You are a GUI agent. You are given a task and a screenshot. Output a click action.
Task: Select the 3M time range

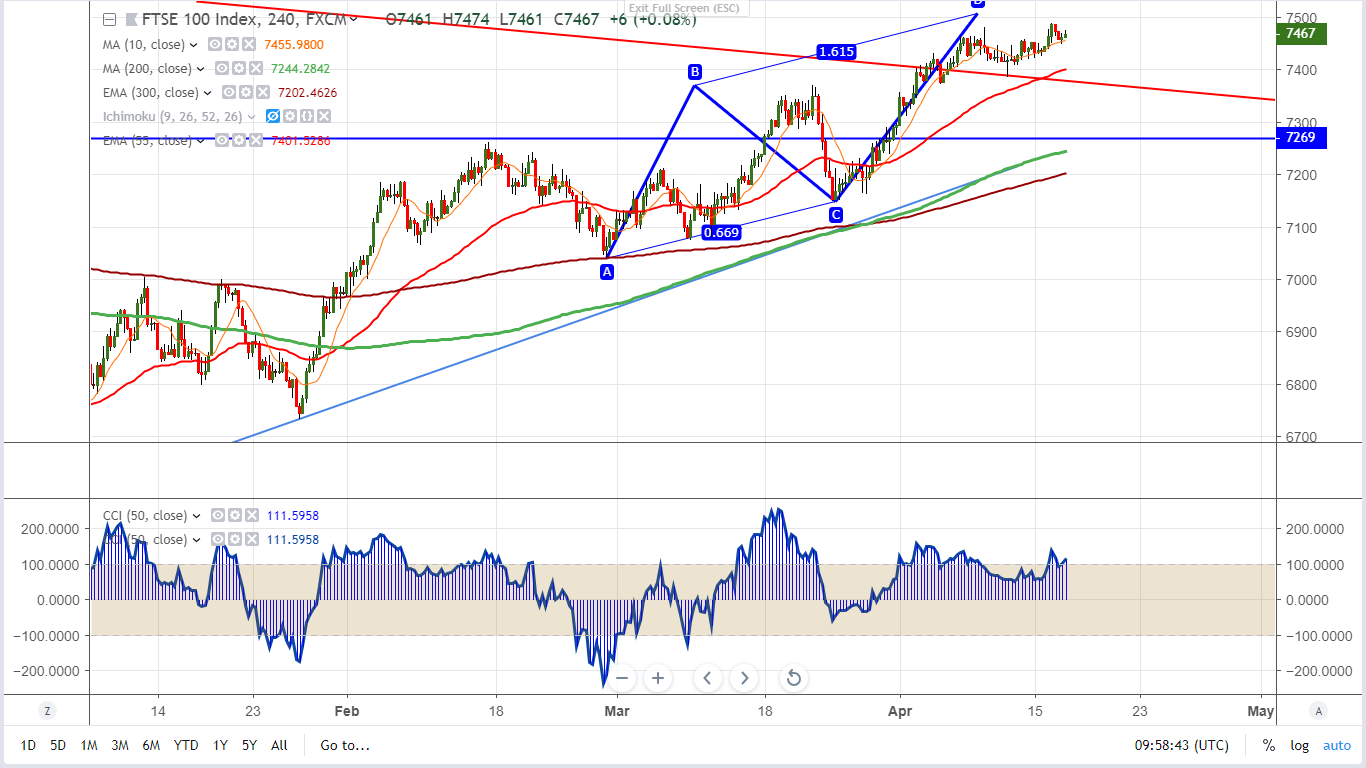(119, 745)
